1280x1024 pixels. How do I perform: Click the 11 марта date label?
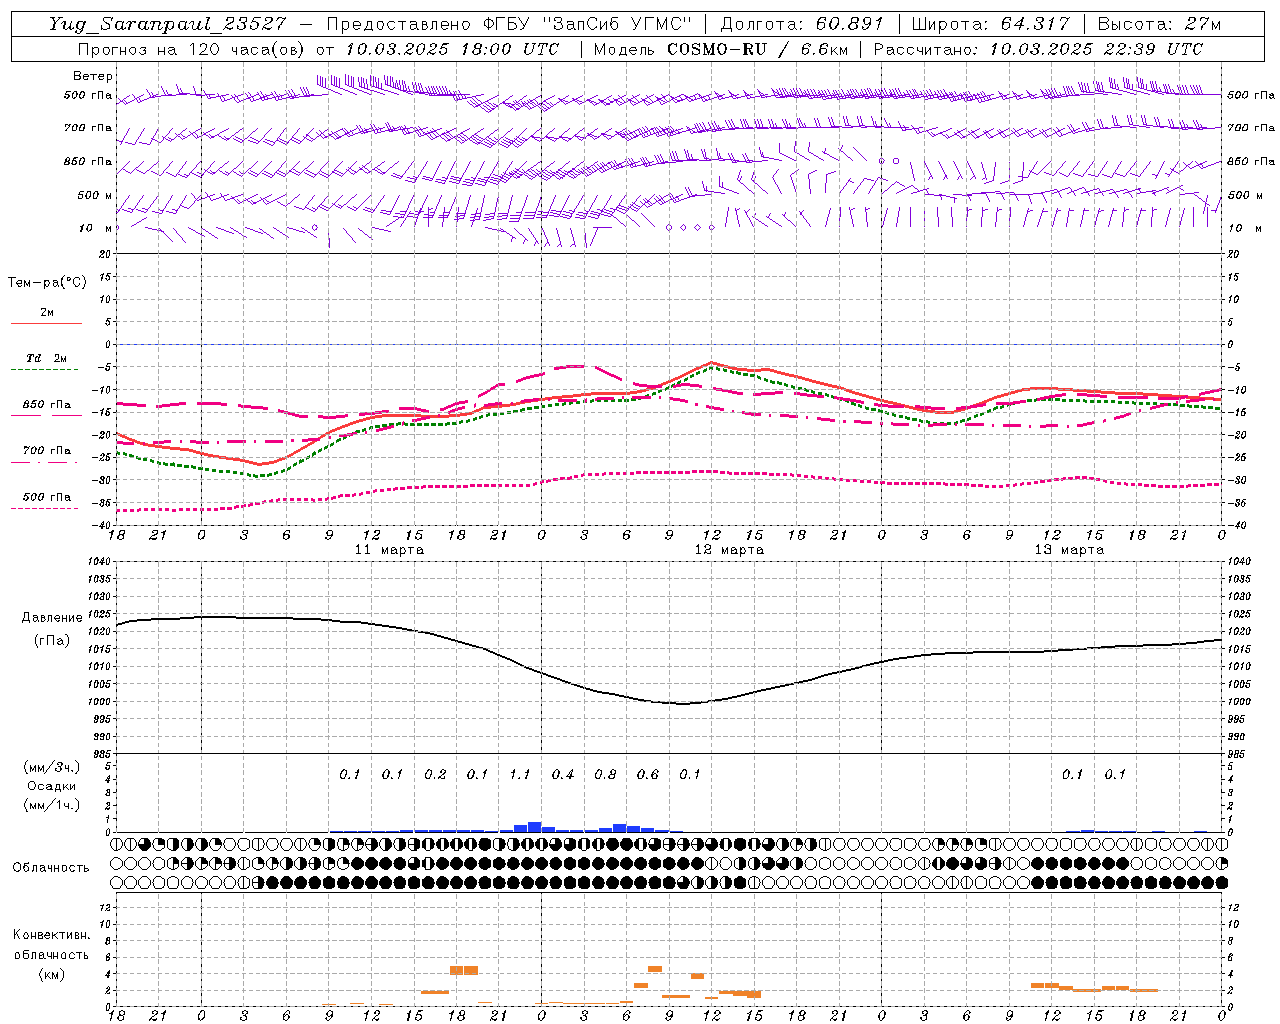(x=389, y=549)
